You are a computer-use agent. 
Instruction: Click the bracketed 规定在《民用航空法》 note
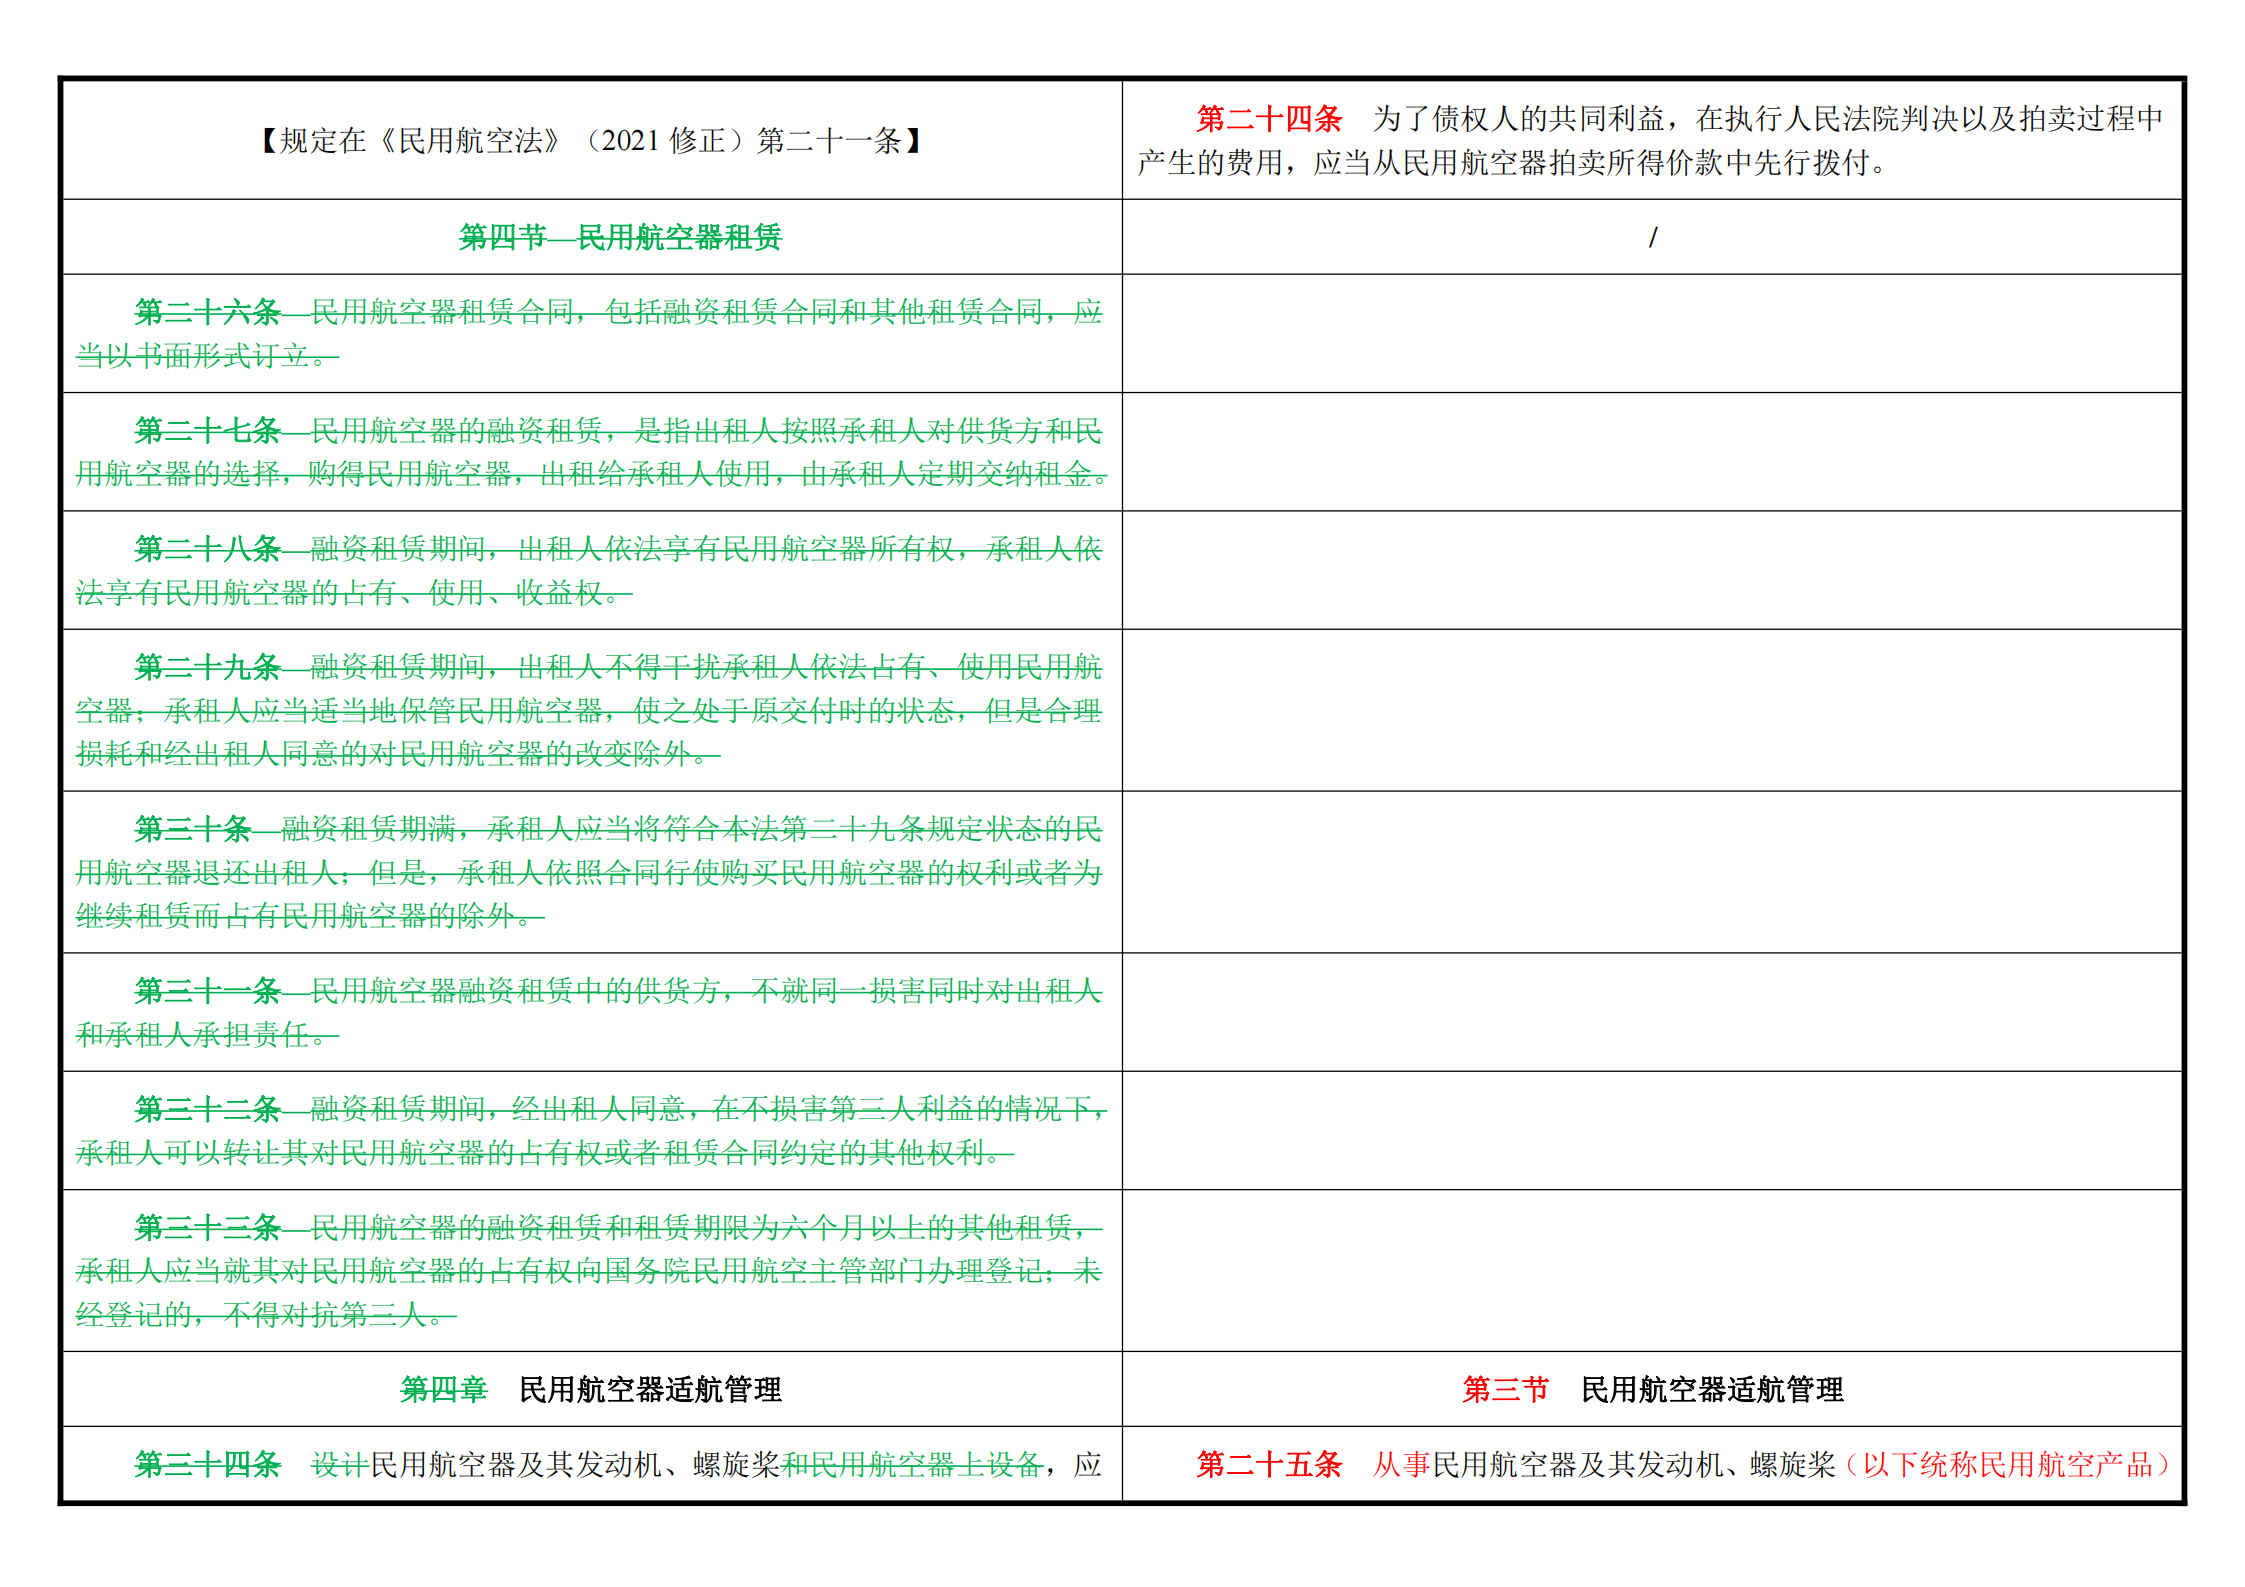591,141
